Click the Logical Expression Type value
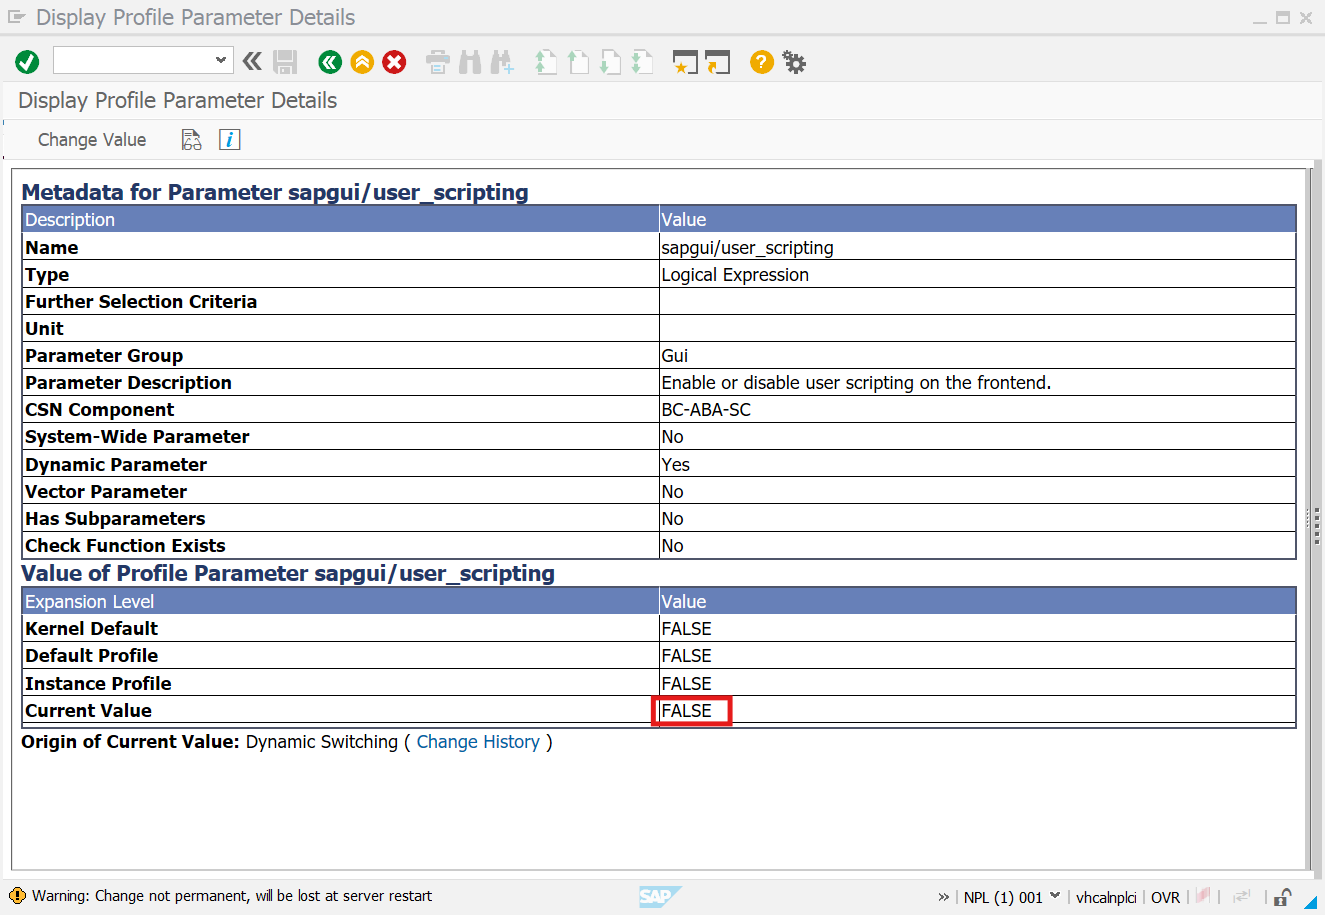Viewport: 1325px width, 915px height. click(735, 275)
